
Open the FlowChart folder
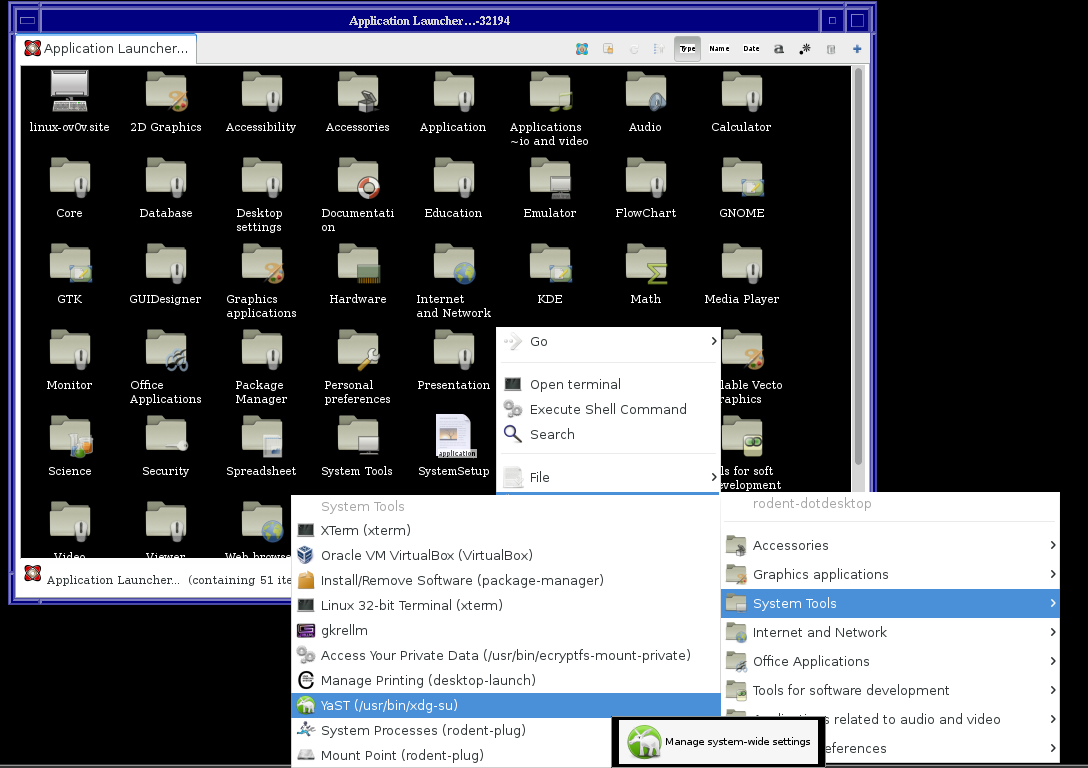point(645,178)
